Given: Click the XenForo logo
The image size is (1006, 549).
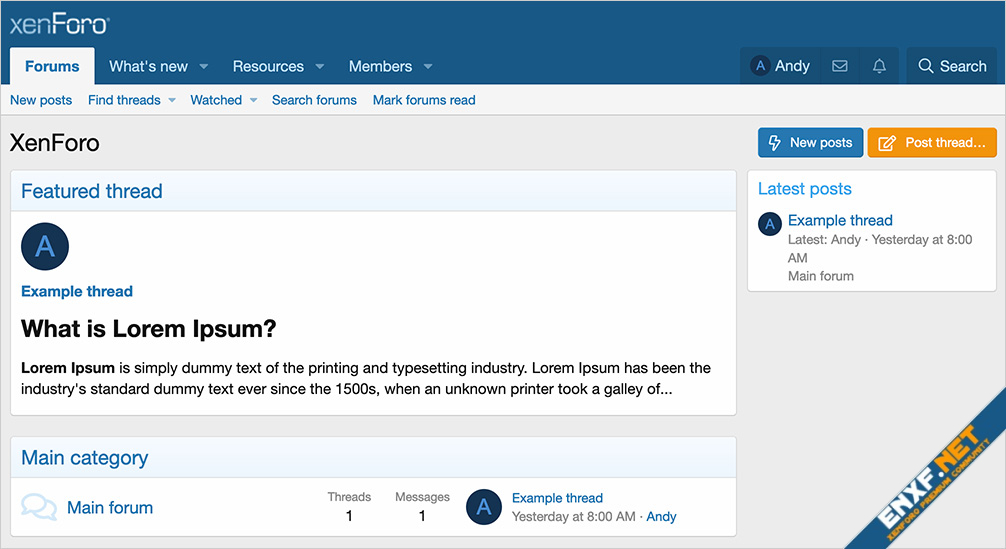Looking at the screenshot, I should pyautogui.click(x=60, y=24).
